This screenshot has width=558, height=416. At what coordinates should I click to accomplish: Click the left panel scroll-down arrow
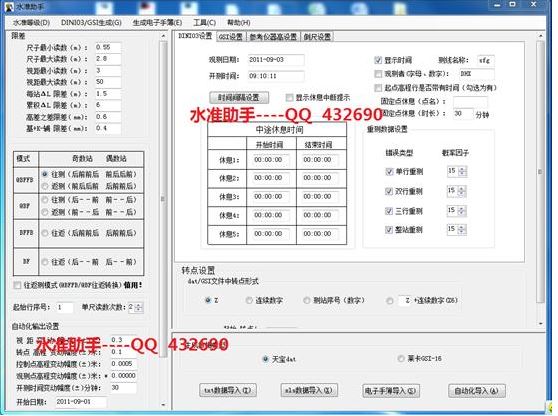click(163, 405)
